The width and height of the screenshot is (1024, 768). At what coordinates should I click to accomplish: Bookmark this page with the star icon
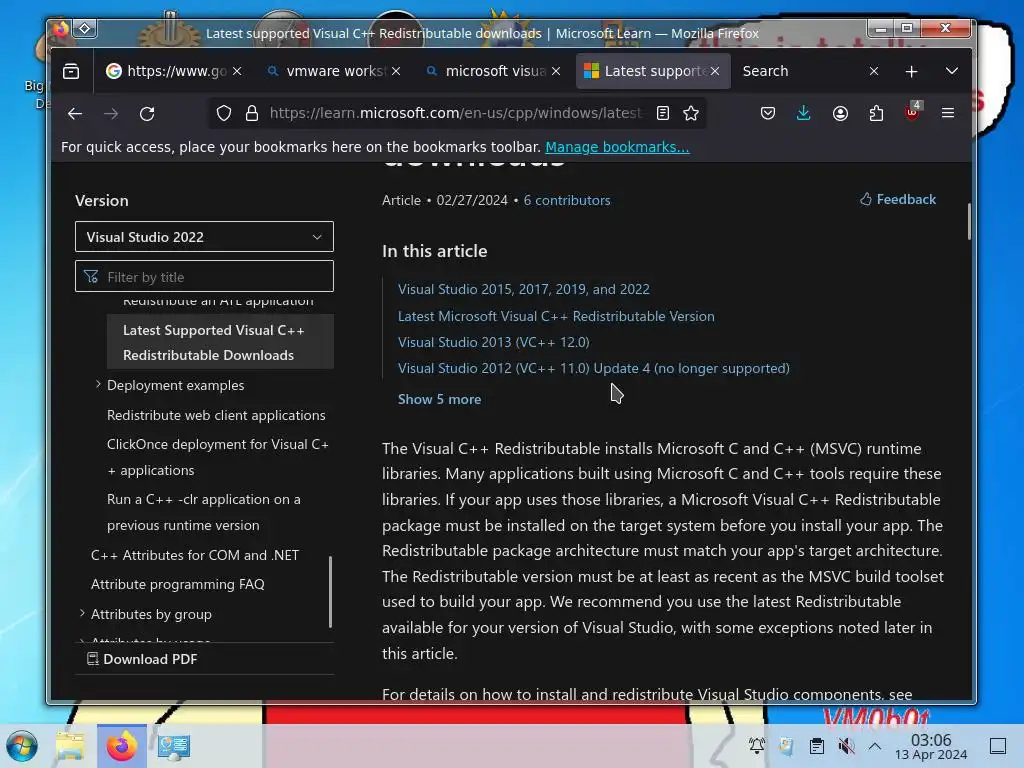pyautogui.click(x=691, y=113)
